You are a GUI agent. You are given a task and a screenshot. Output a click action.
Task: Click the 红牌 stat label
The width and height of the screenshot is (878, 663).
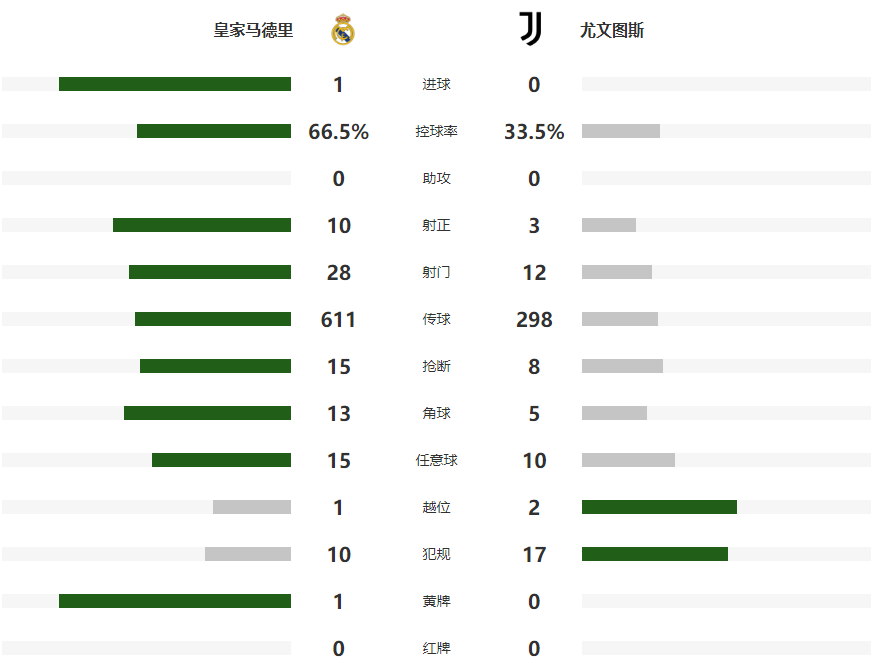pos(436,649)
